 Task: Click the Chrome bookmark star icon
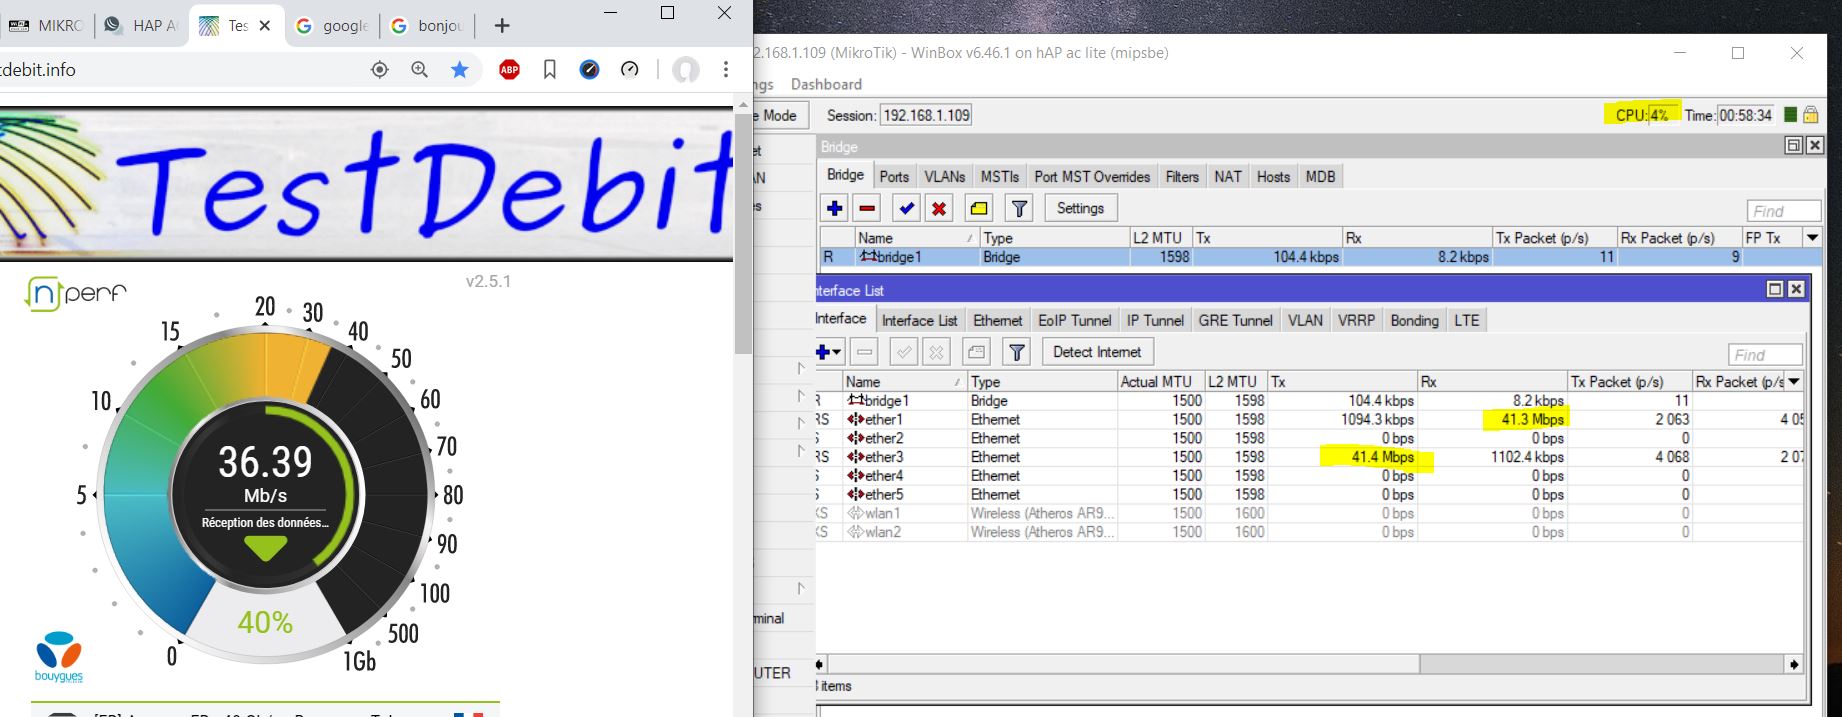(460, 70)
